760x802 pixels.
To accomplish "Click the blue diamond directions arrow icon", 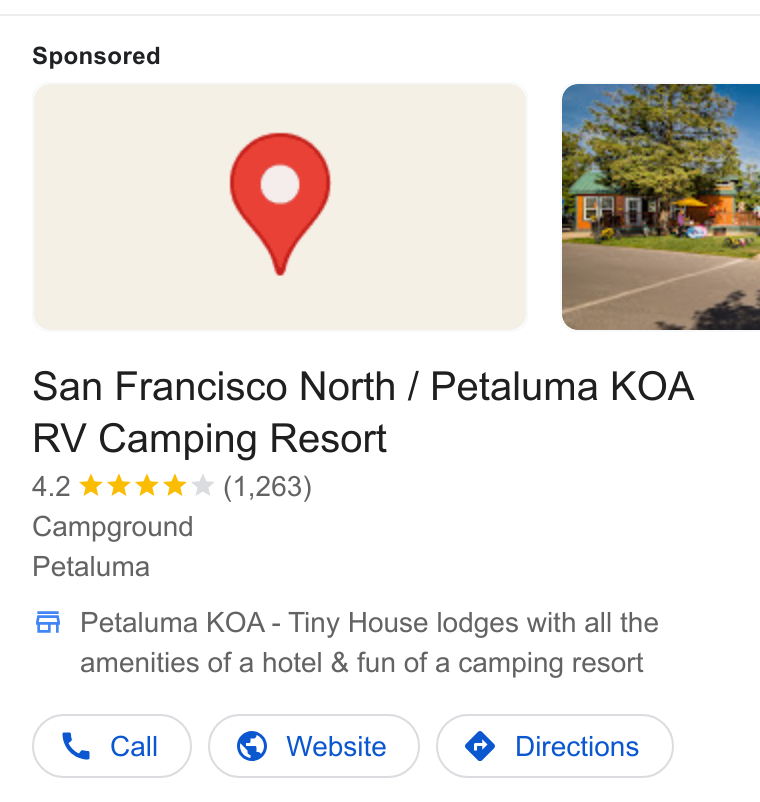I will [480, 746].
